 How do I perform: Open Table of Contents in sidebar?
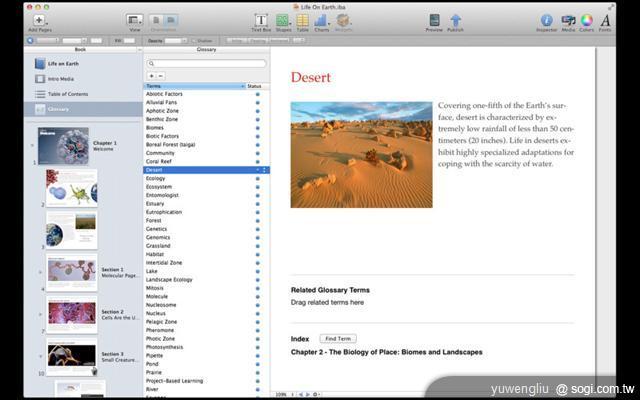click(68, 94)
